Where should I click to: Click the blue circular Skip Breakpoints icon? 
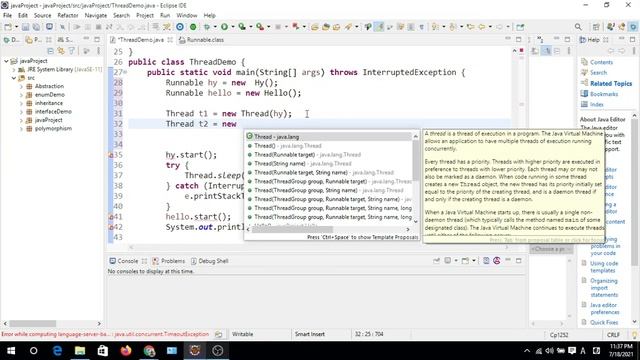point(180,27)
